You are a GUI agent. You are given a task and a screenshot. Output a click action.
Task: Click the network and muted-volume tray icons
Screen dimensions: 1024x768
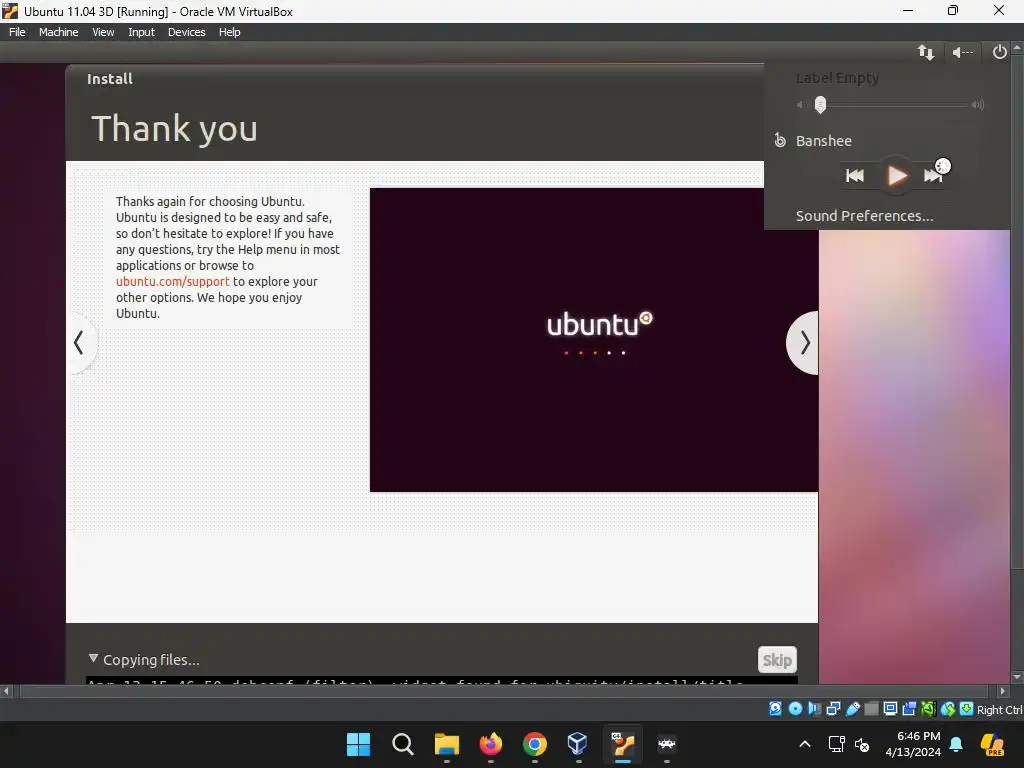848,744
